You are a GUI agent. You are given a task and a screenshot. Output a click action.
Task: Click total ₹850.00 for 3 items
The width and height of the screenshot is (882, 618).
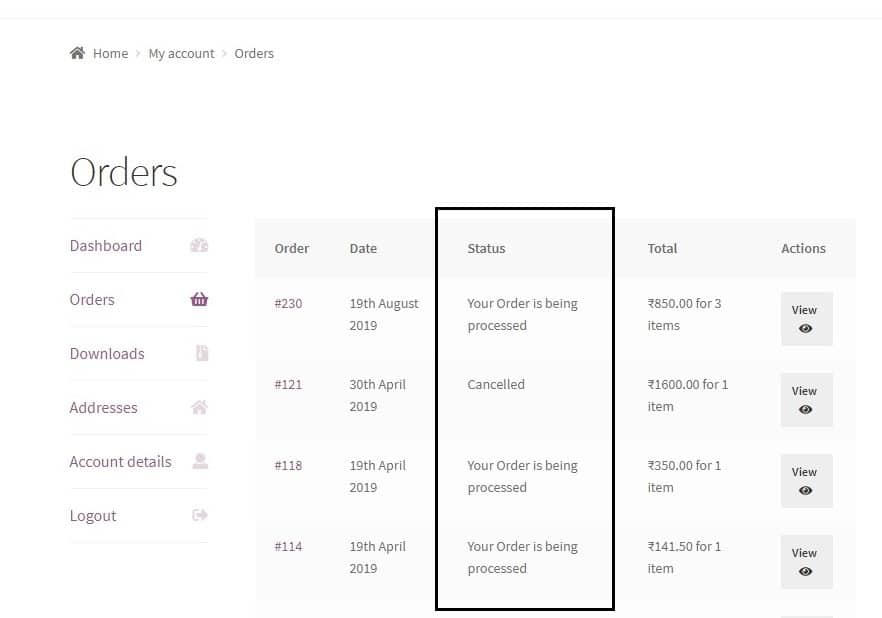coord(684,314)
